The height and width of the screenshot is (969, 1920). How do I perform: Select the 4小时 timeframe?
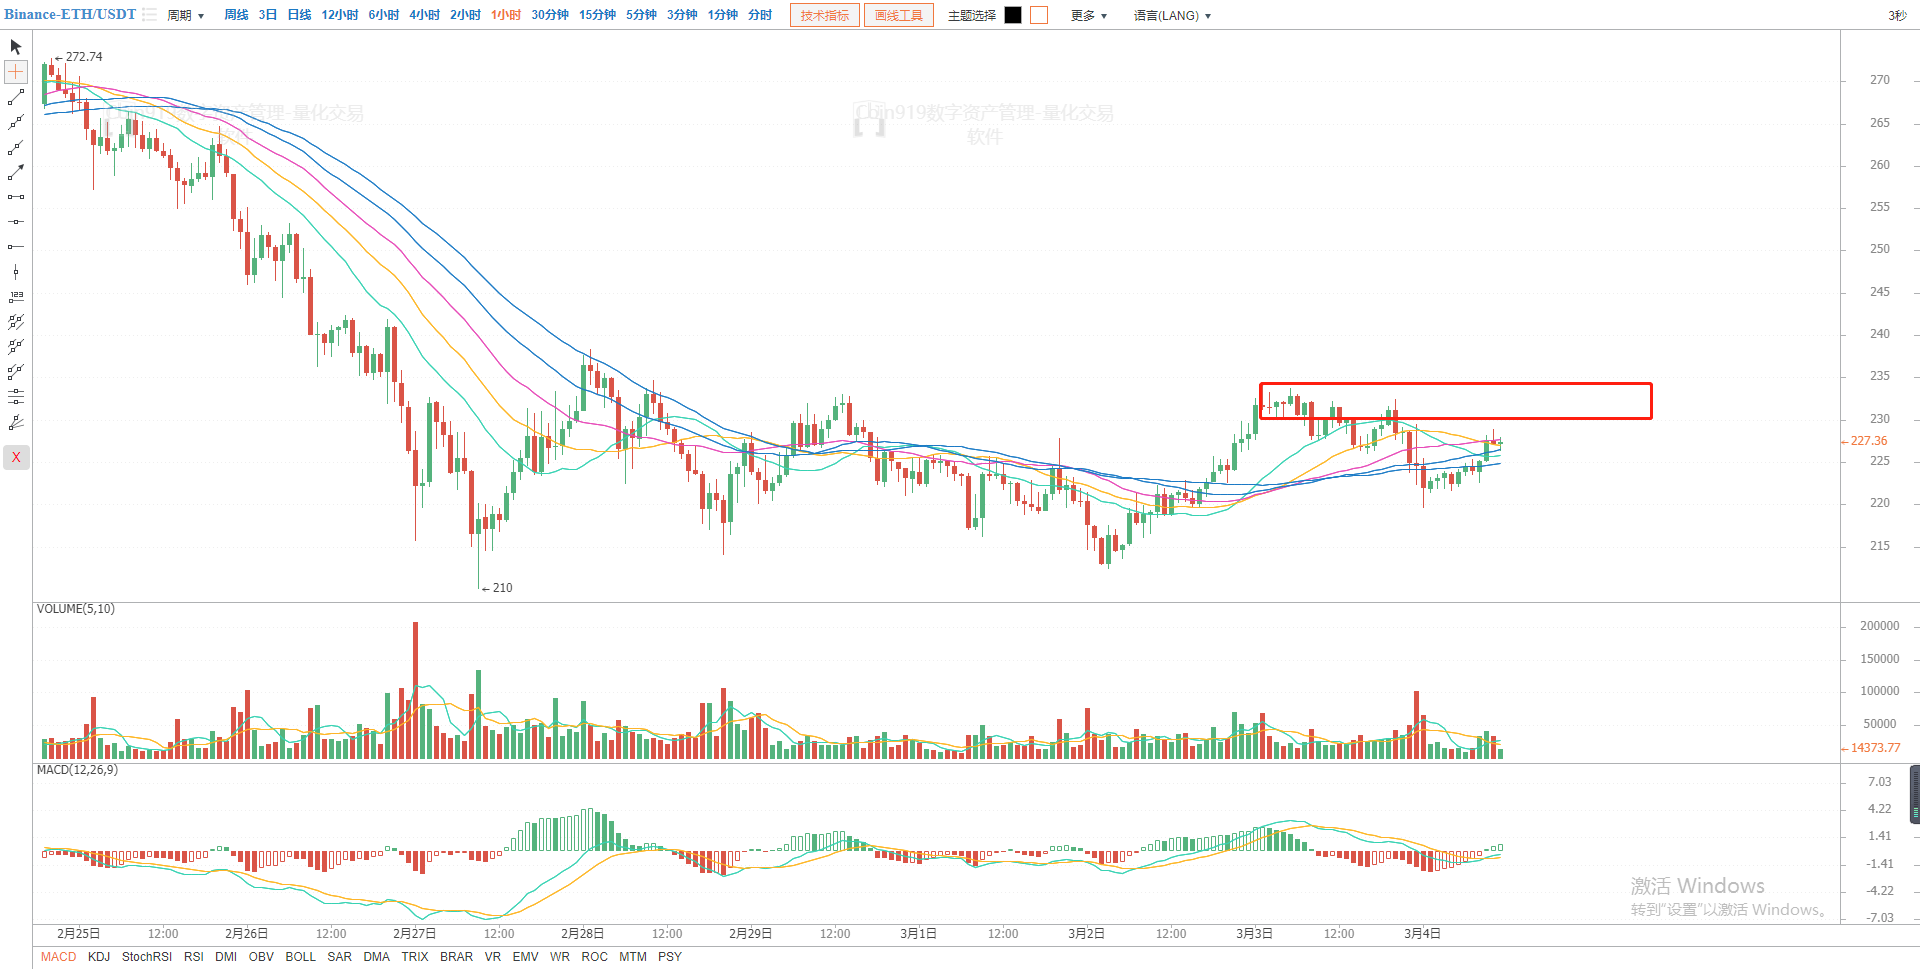424,15
